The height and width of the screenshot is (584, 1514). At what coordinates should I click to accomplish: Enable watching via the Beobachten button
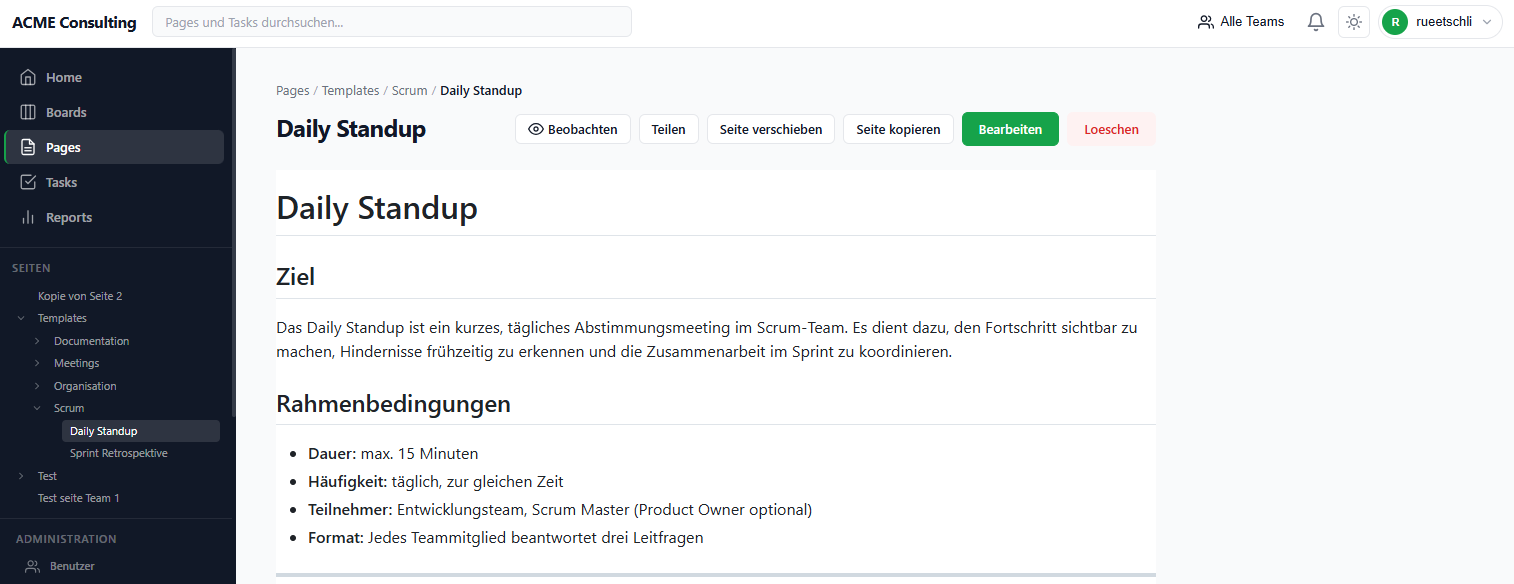pos(573,128)
